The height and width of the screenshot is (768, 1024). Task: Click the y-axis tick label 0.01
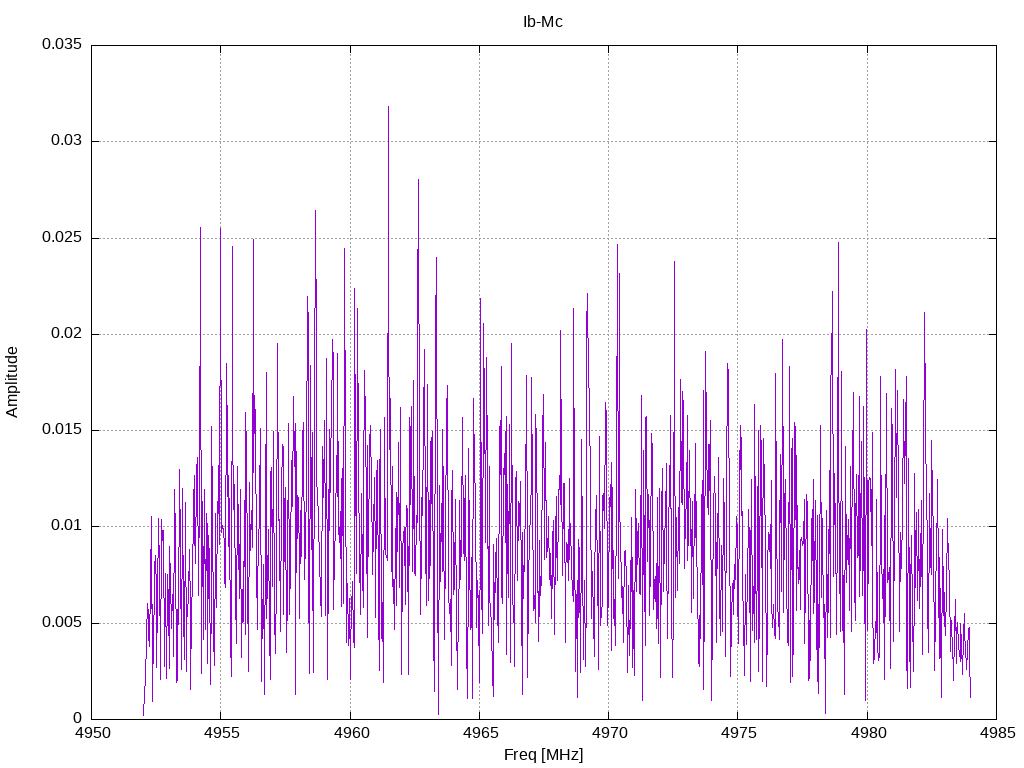[x=67, y=526]
